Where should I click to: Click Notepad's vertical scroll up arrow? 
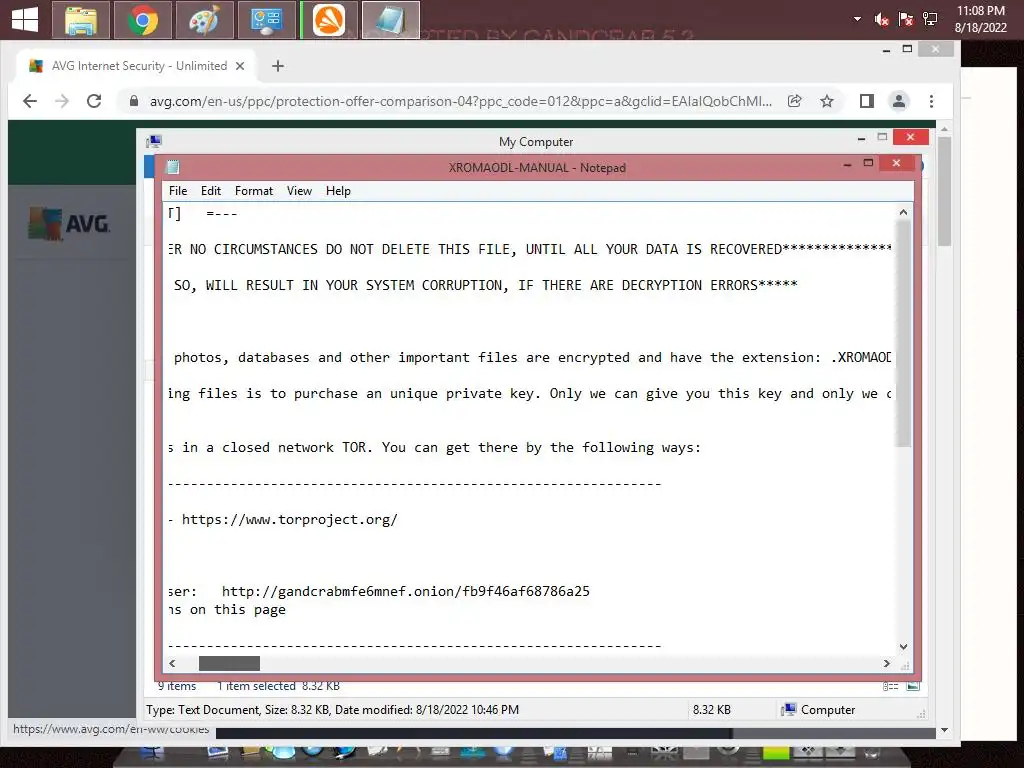click(903, 212)
